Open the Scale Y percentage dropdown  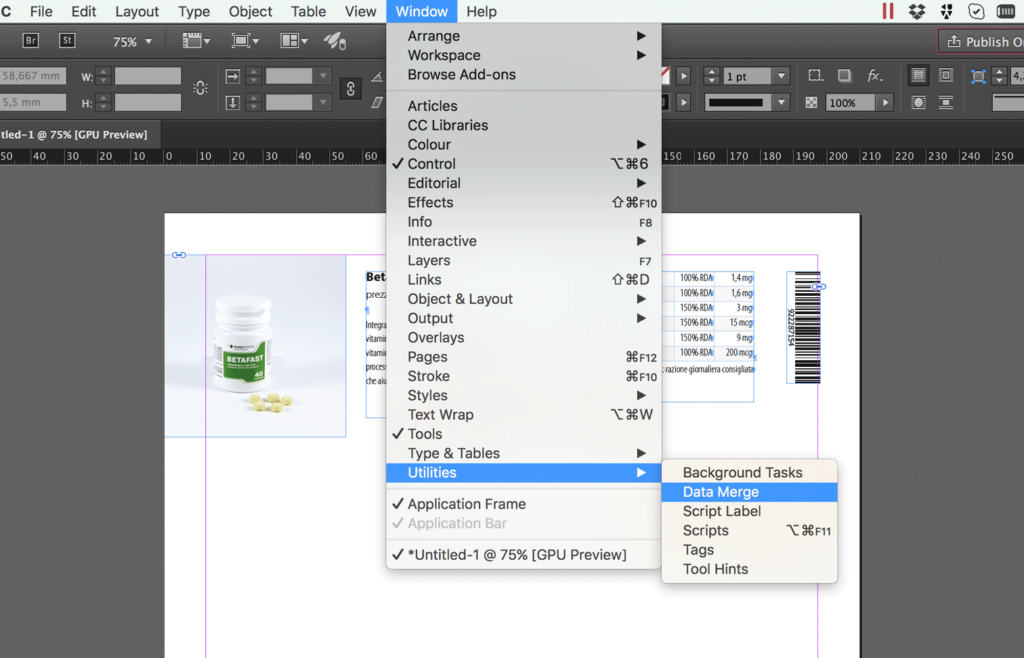323,102
